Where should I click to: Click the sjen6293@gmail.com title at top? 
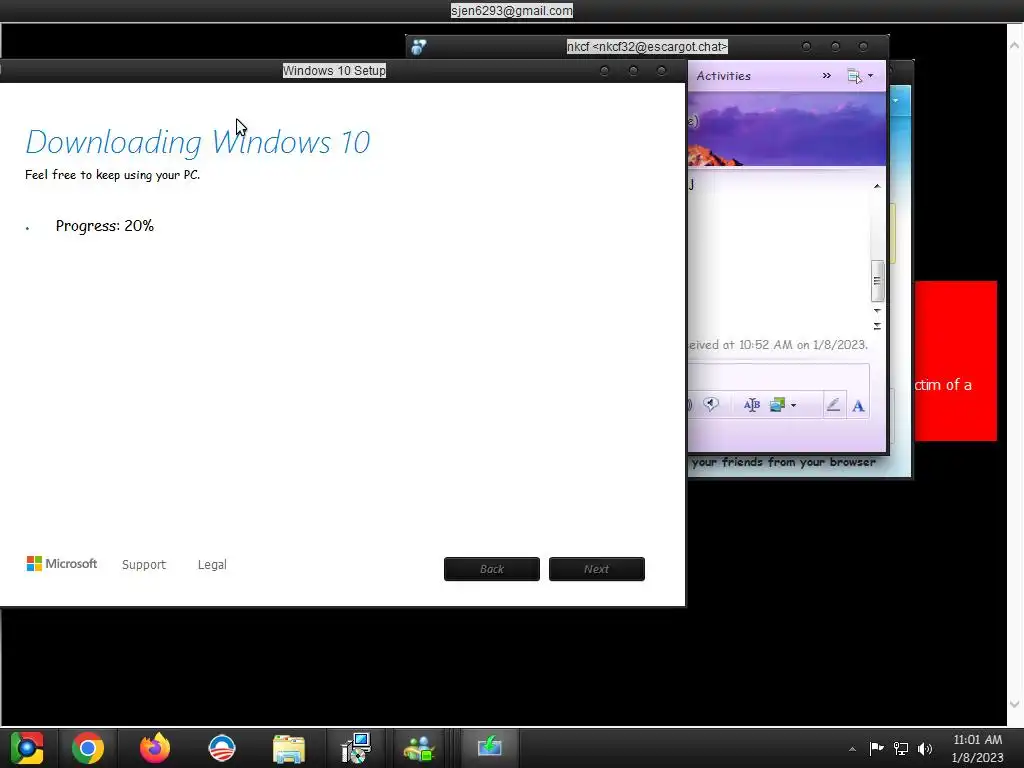point(512,10)
